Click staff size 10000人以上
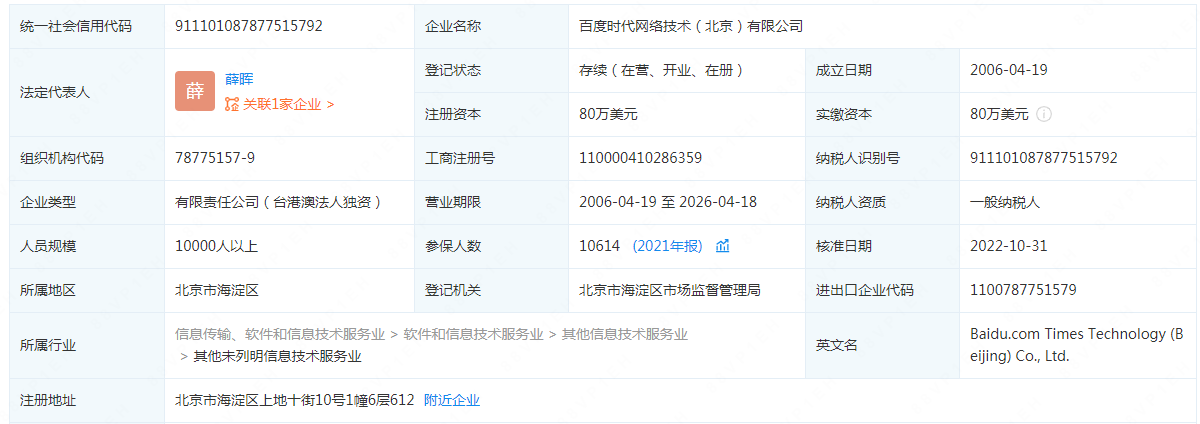Screen dimensions: 1200x424 click(216, 246)
